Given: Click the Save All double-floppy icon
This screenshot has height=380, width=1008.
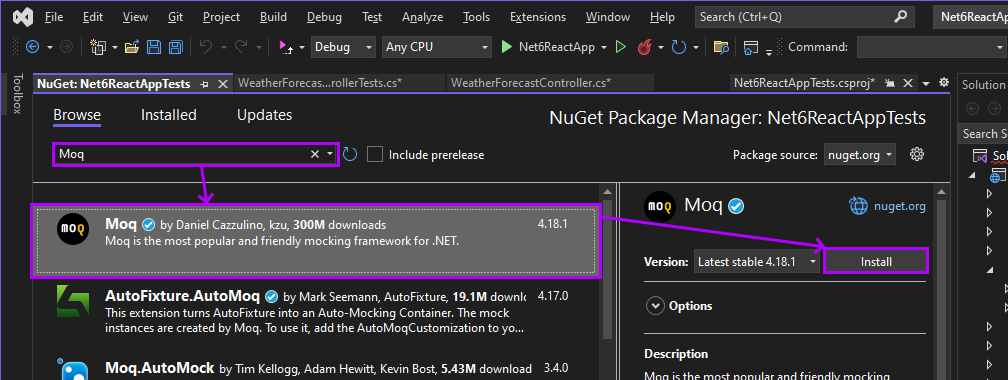Looking at the screenshot, I should click(176, 47).
